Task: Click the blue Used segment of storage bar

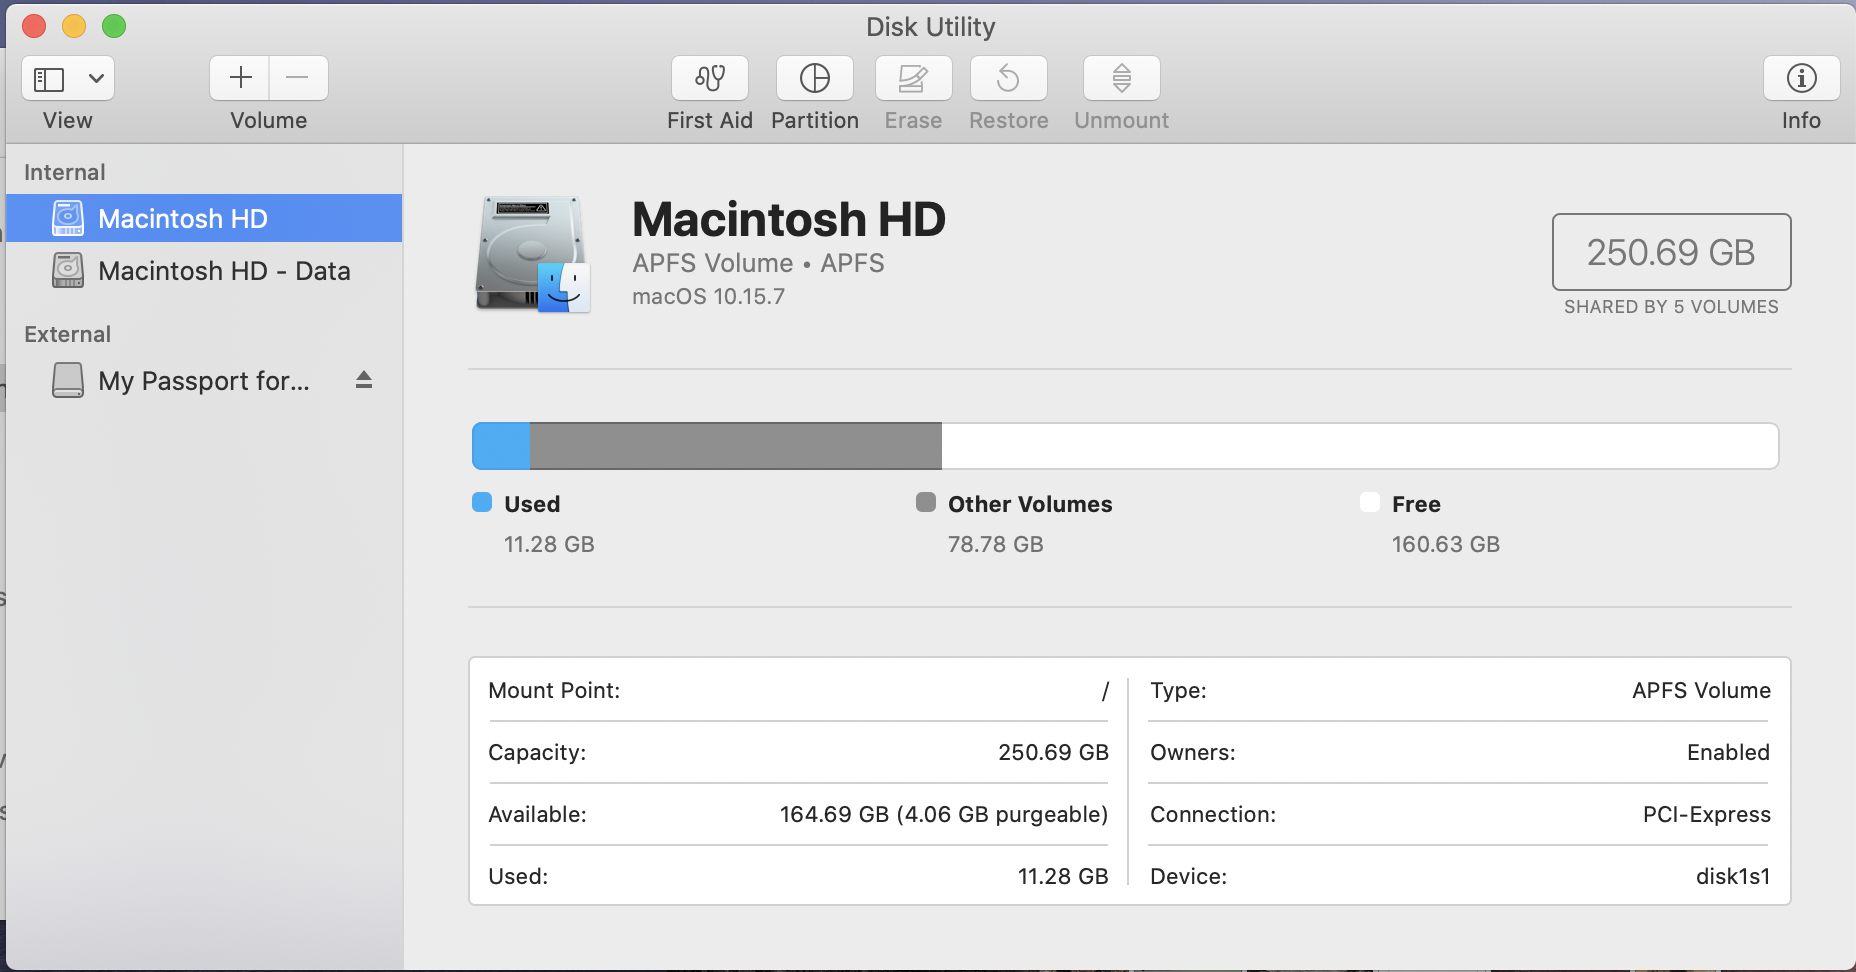Action: (x=501, y=446)
